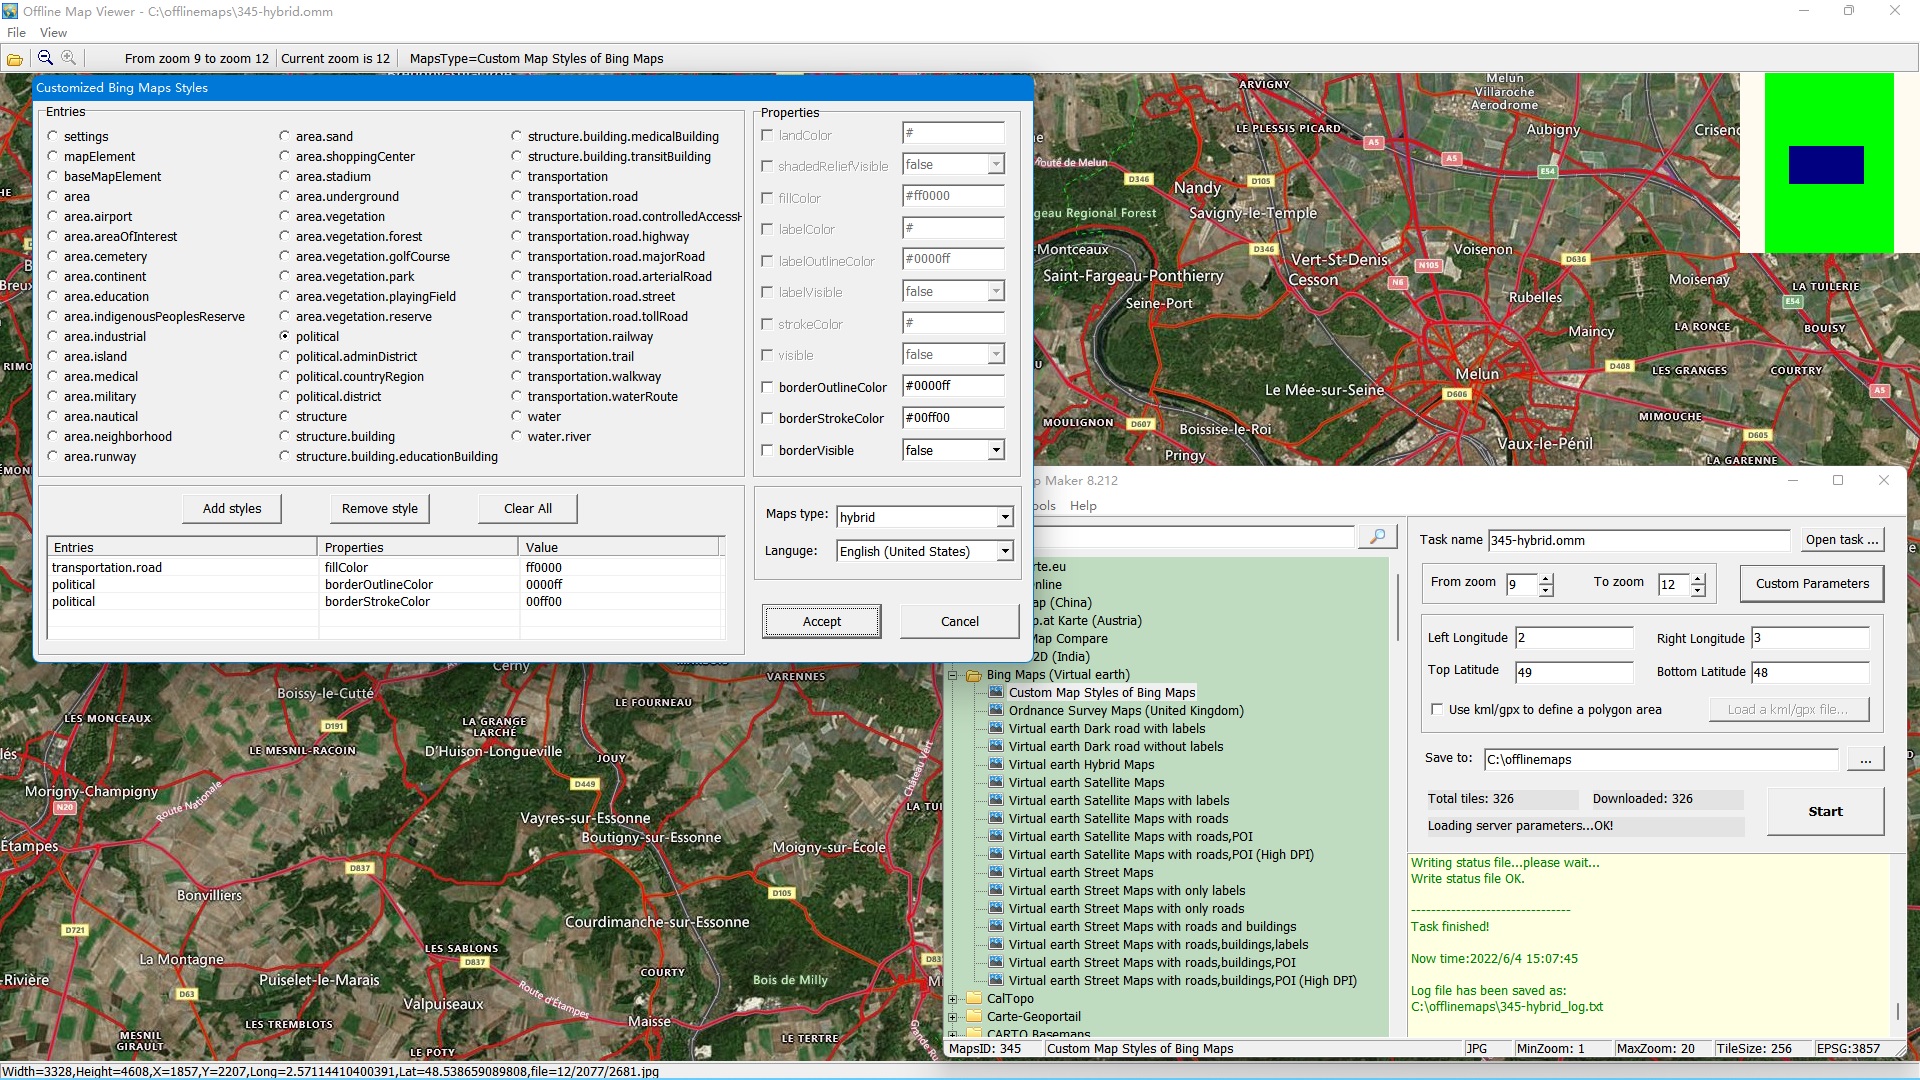
Task: Open file with the toolbar folder icon
Action: [x=15, y=59]
